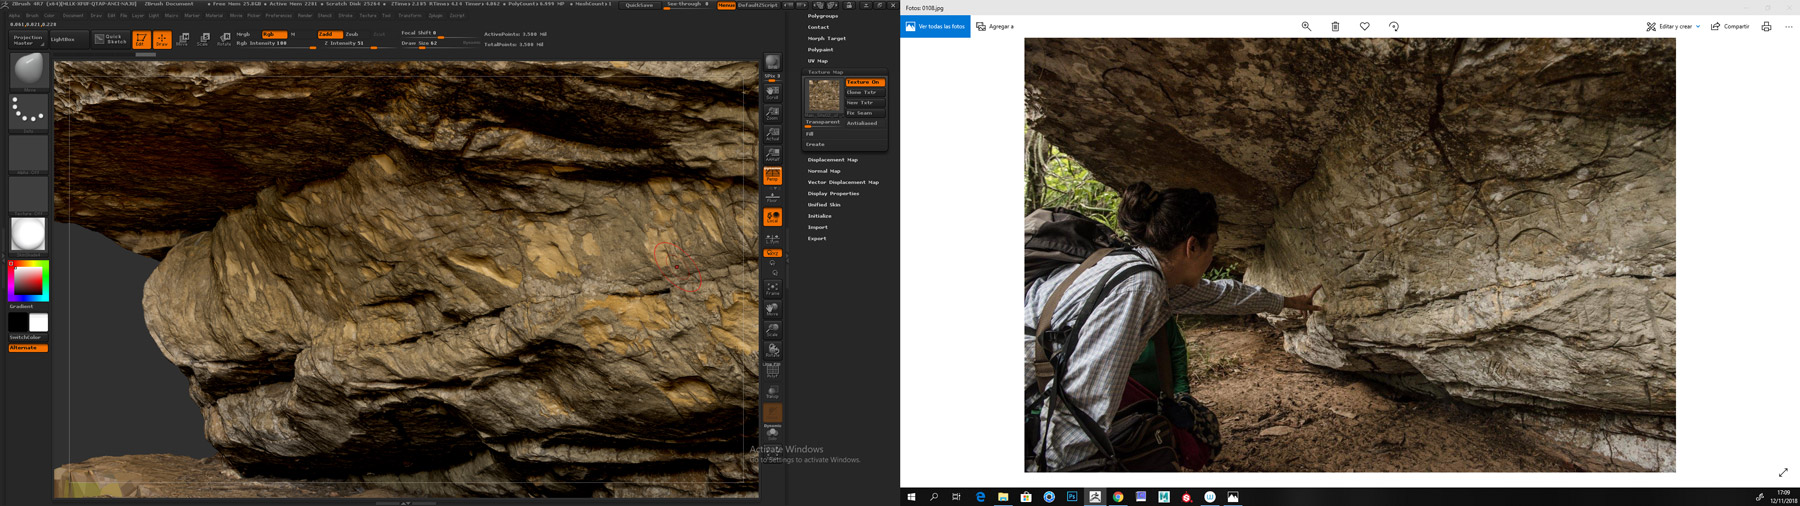Activate the Edit mode button

click(x=141, y=39)
